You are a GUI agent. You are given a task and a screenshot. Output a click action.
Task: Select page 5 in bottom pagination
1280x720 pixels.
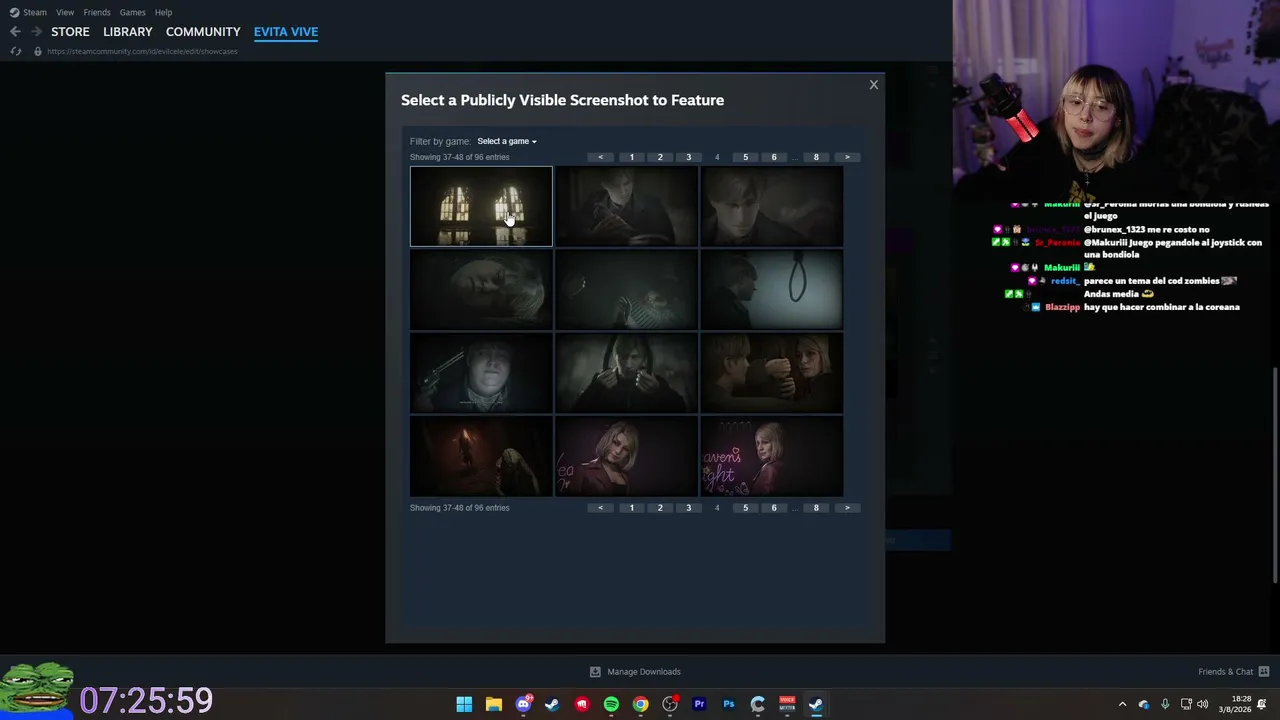[x=745, y=508]
